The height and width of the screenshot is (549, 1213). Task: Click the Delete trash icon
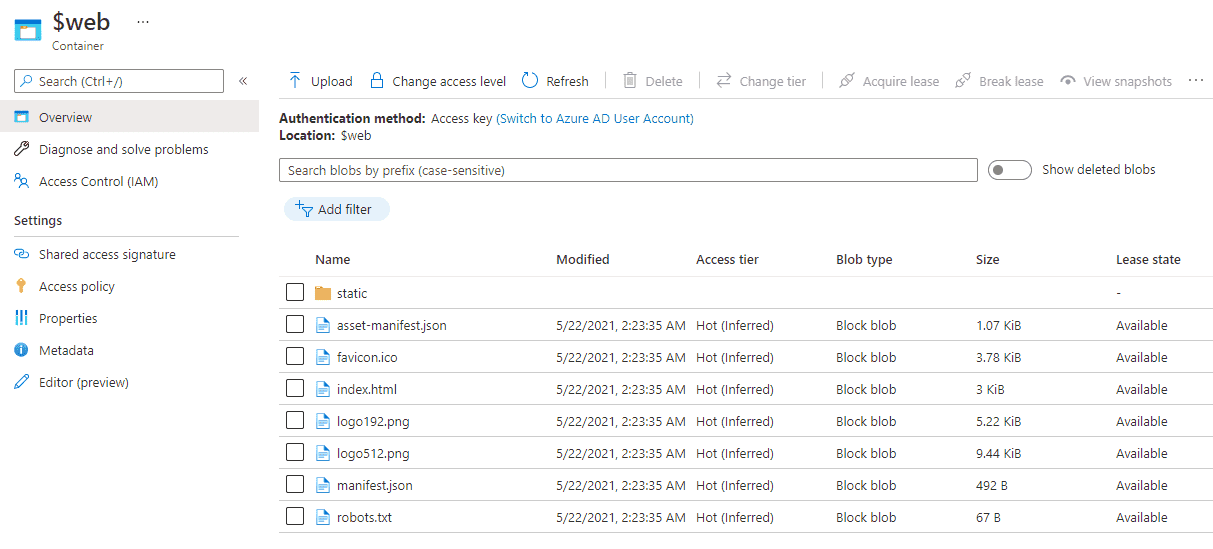(x=630, y=81)
